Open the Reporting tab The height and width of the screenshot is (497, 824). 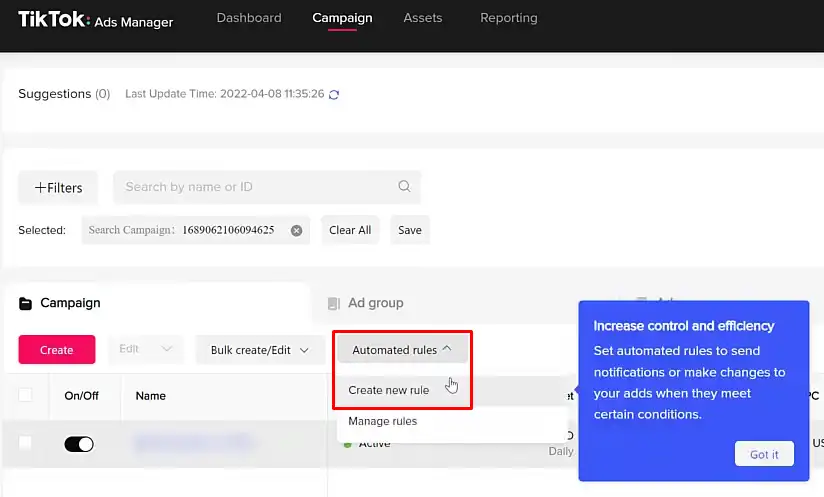pos(509,18)
